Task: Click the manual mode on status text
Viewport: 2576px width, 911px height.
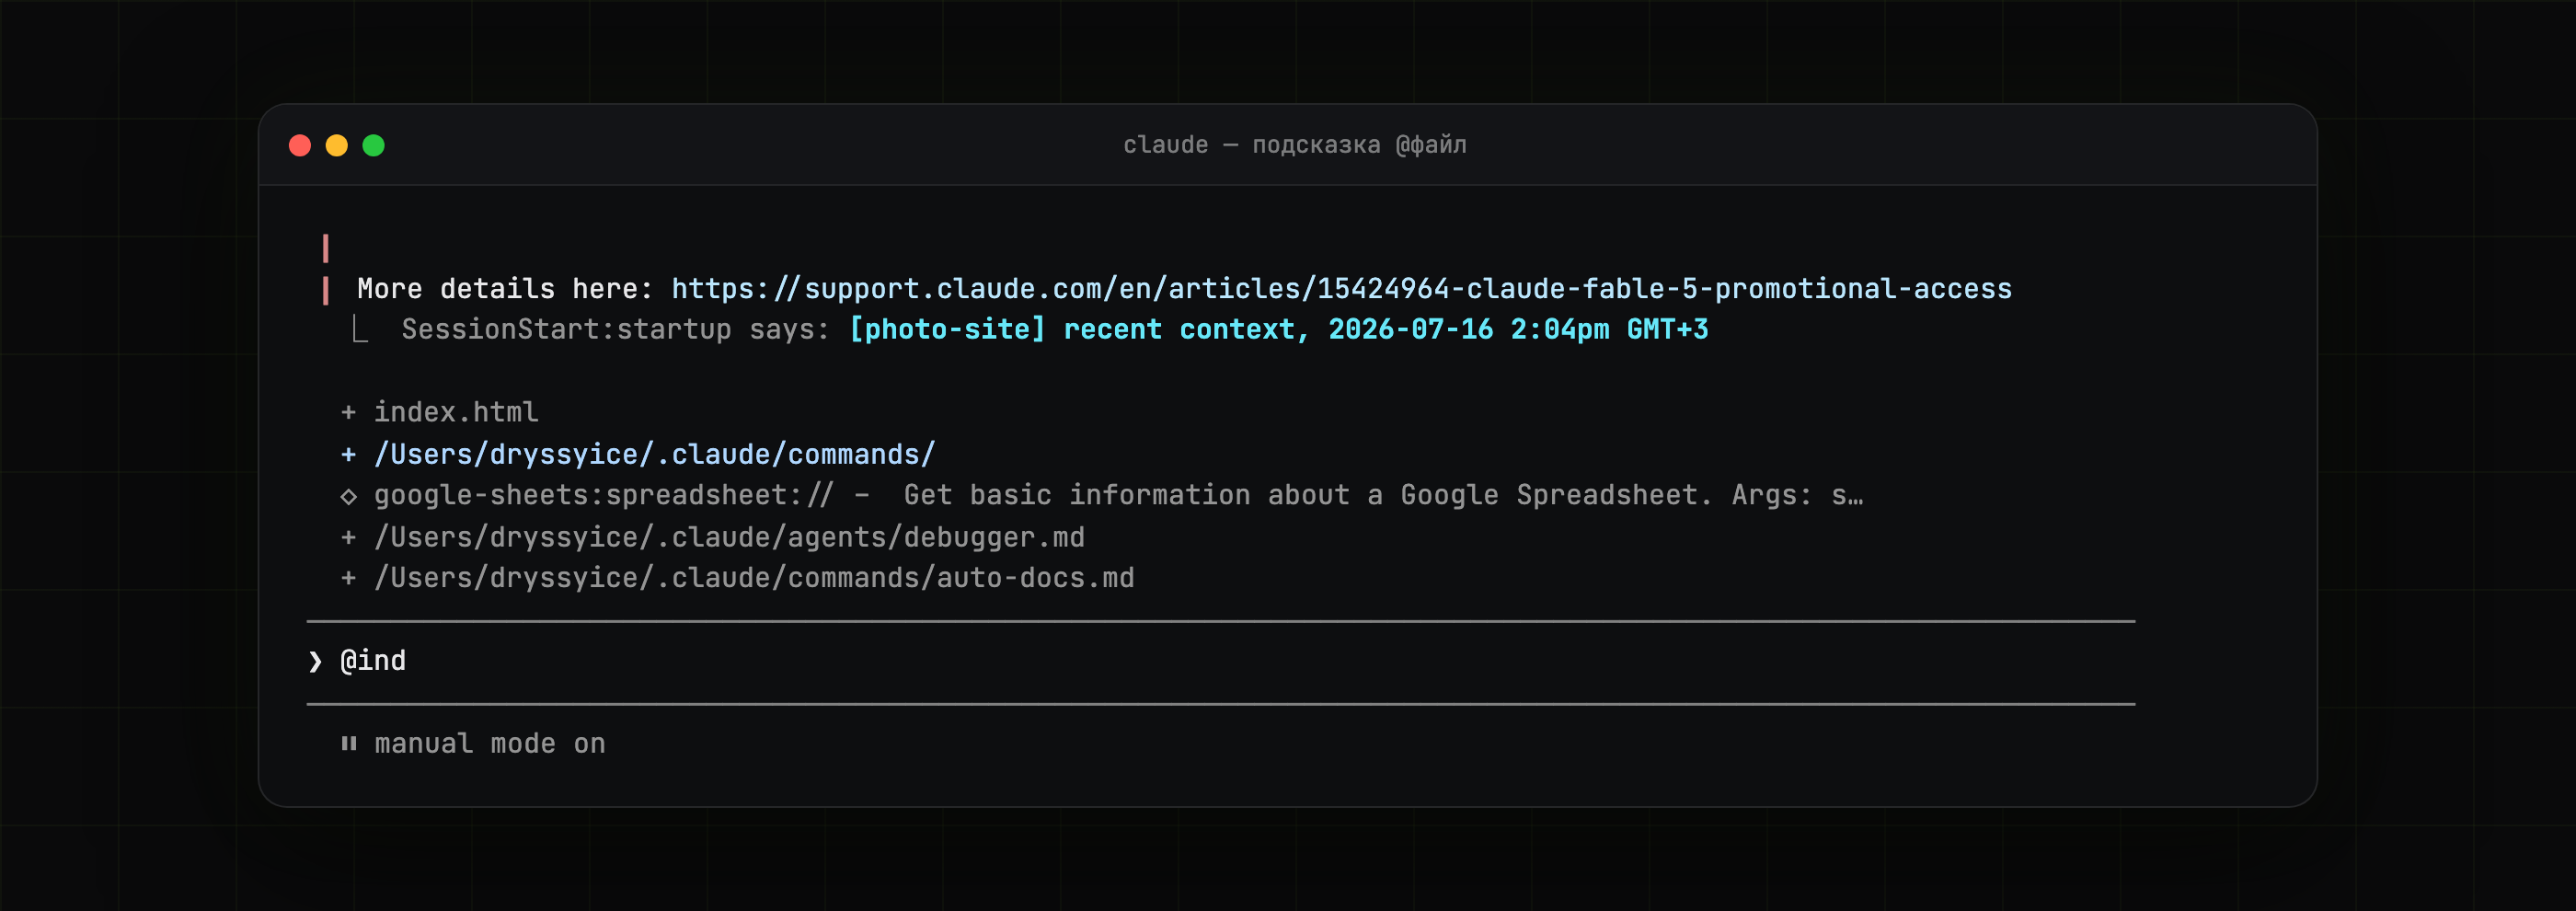Action: click(x=489, y=744)
